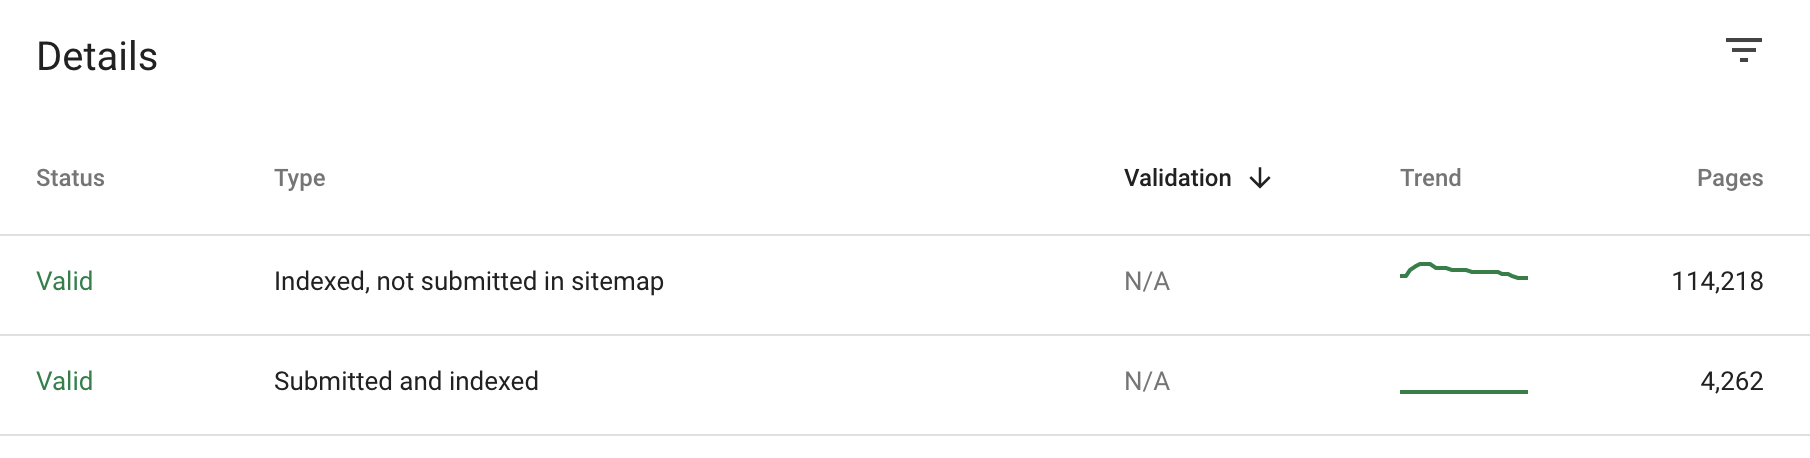
Task: Click the Details section heading
Action: [x=97, y=57]
